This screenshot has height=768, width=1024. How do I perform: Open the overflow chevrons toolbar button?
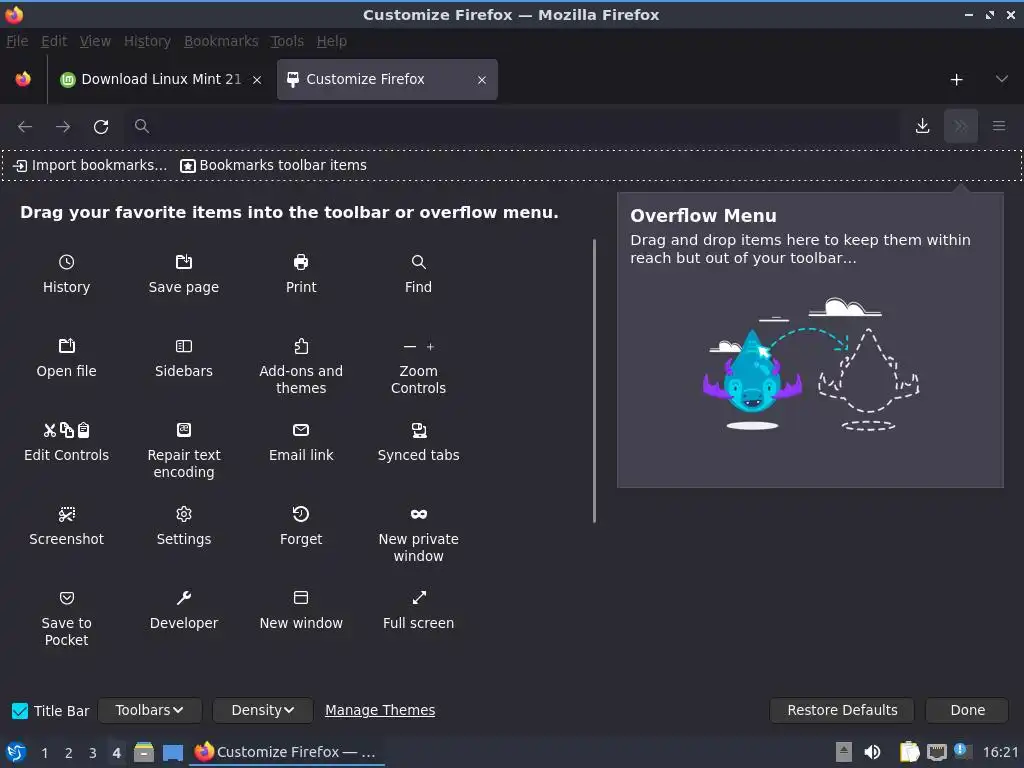click(961, 126)
